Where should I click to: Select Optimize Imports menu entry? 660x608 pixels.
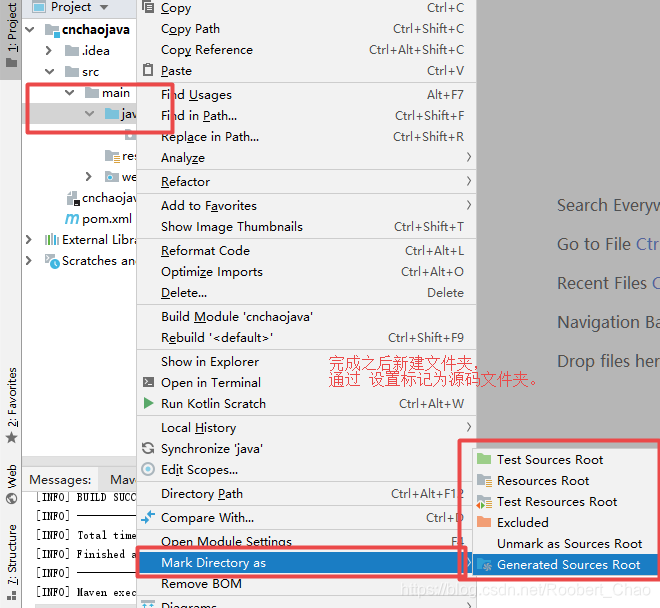click(306, 272)
